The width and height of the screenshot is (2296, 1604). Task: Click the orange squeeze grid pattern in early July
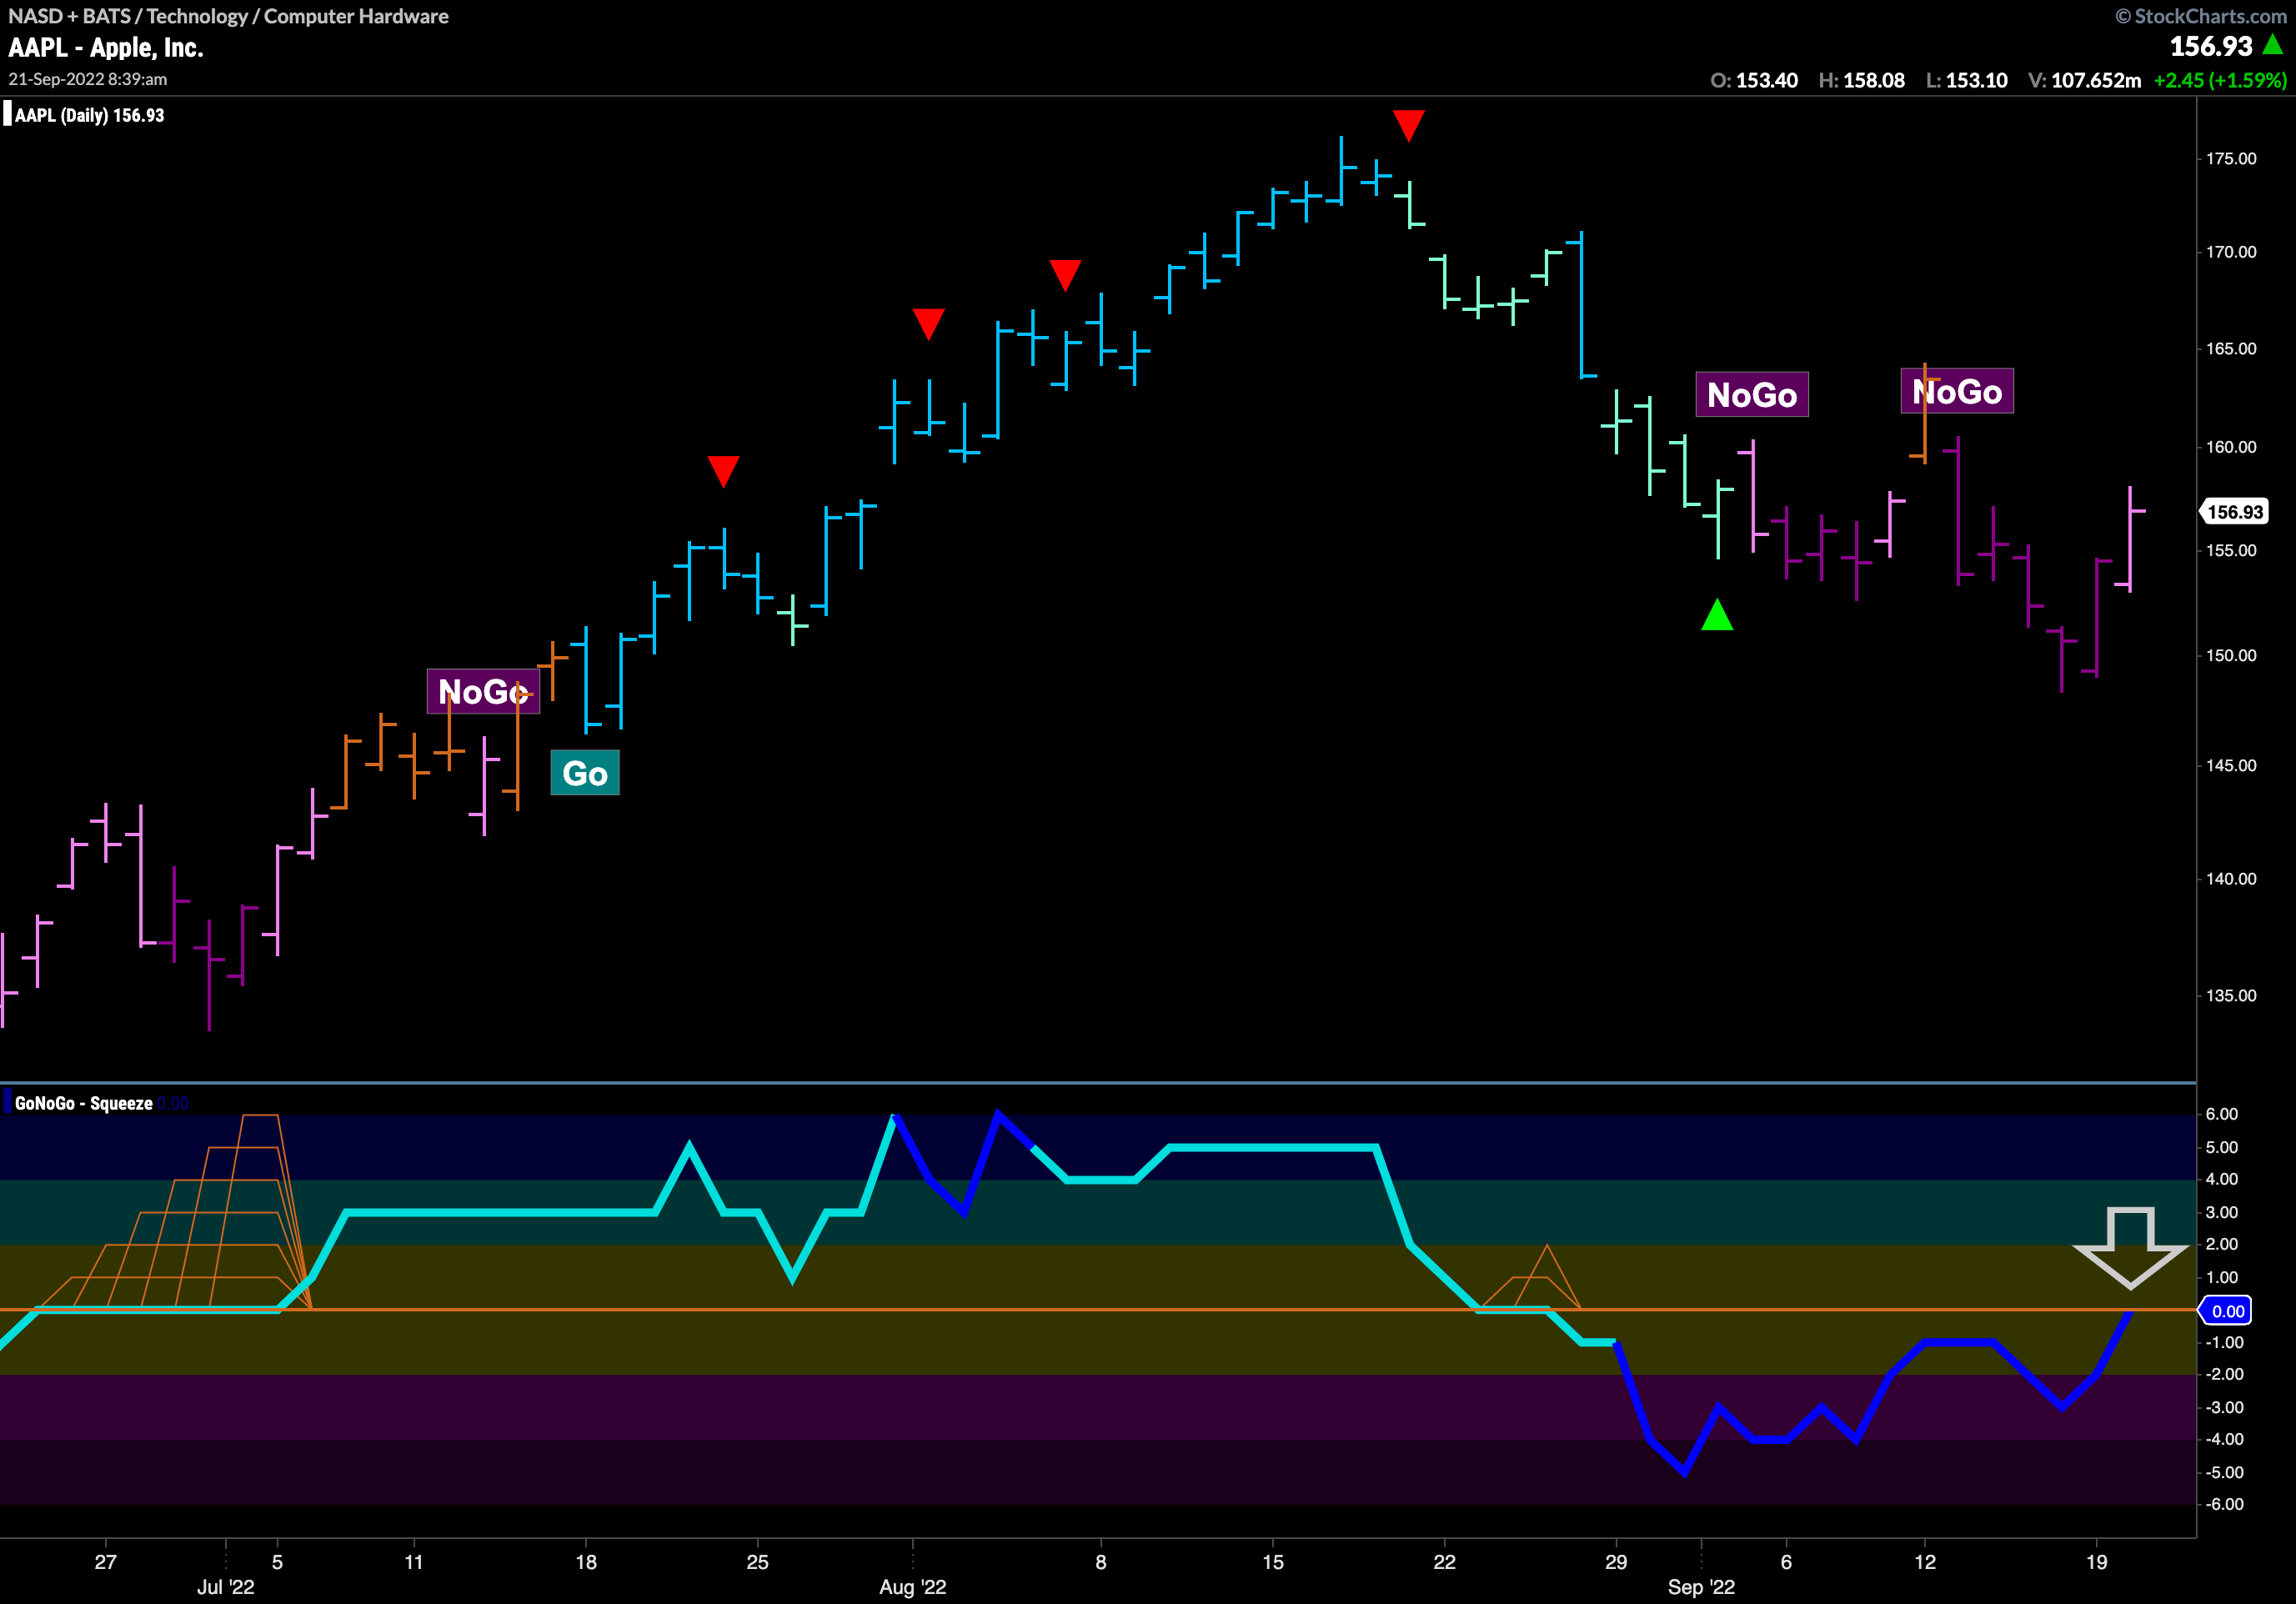(x=175, y=1211)
